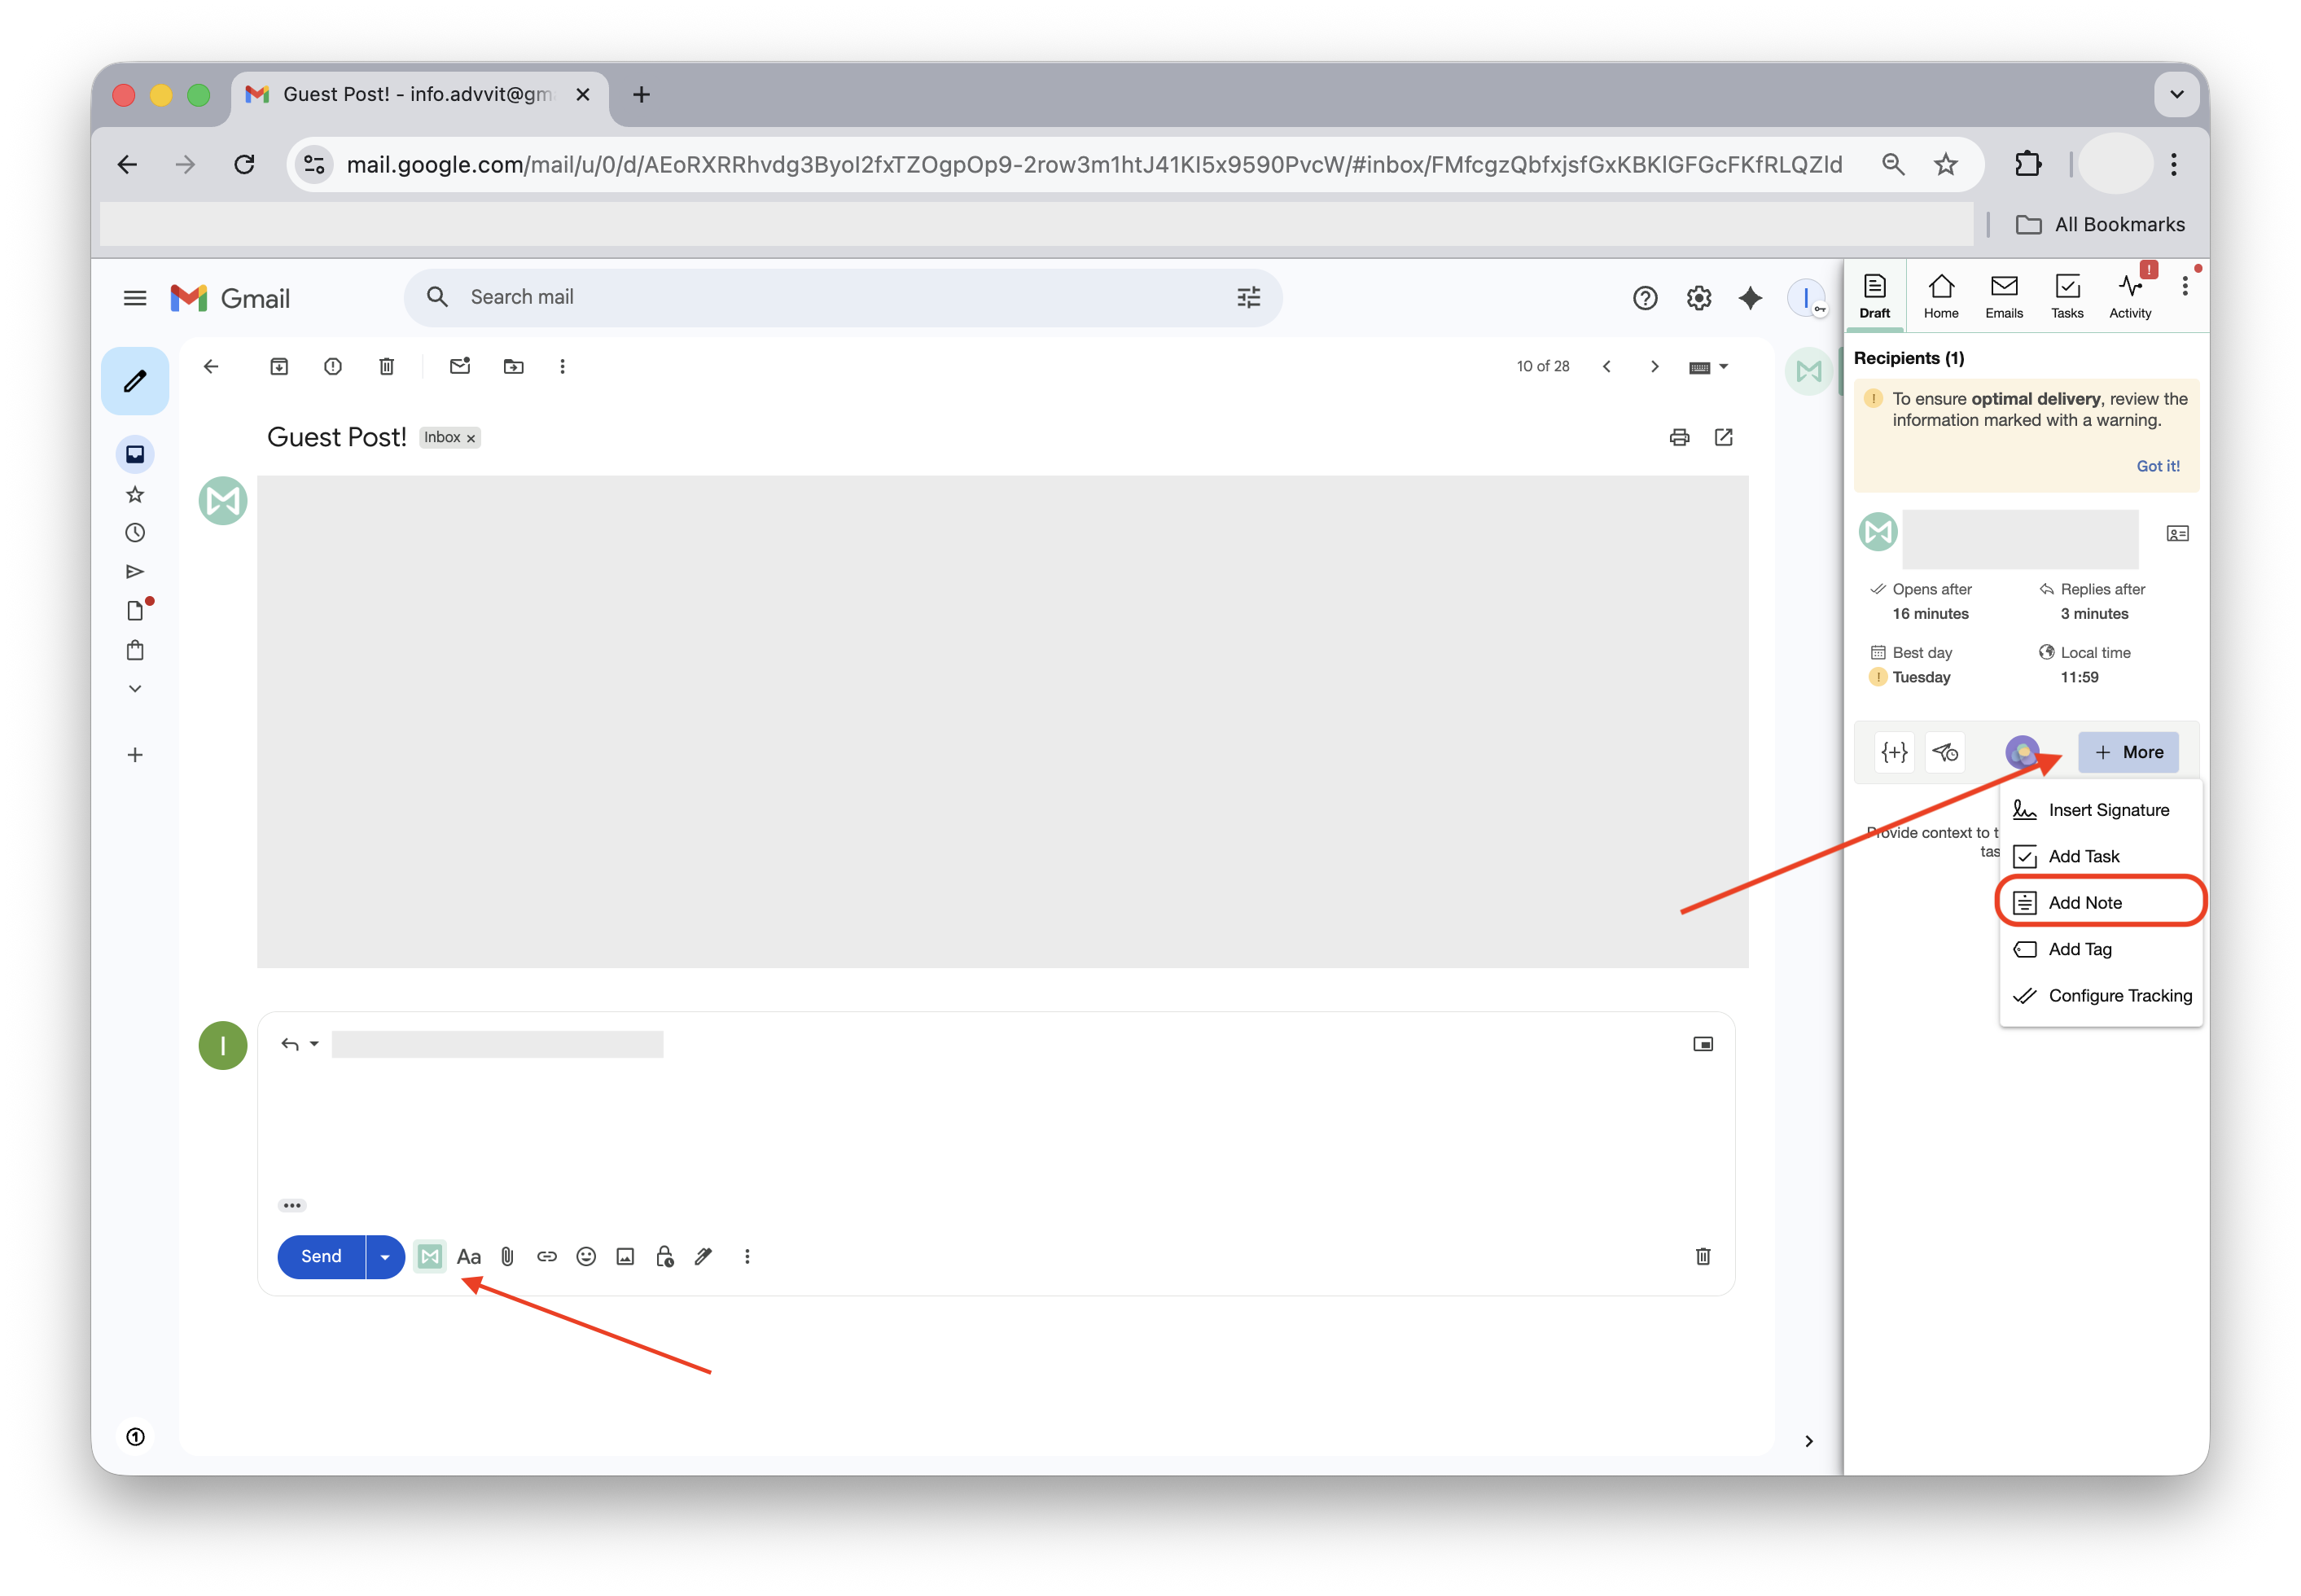
Task: Open Gmail Support help icon
Action: (x=1645, y=298)
